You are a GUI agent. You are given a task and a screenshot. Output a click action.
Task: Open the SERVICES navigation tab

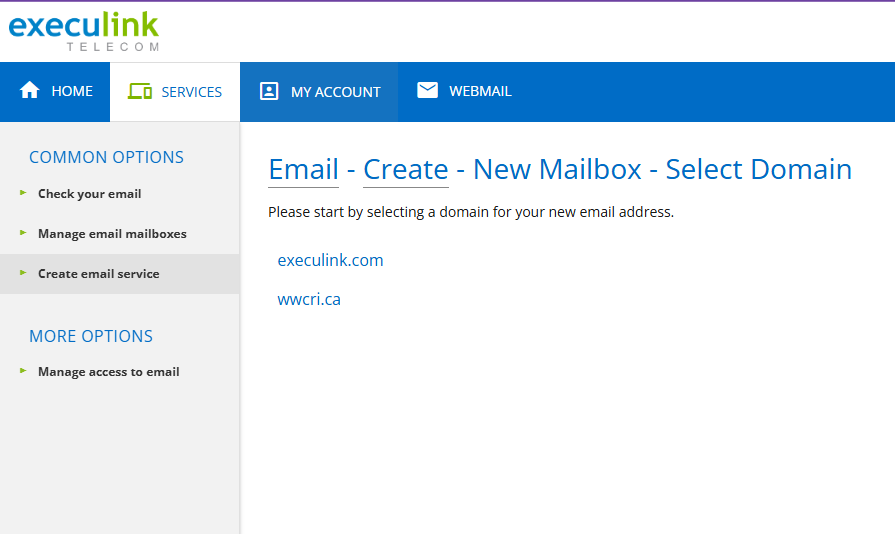tap(175, 92)
